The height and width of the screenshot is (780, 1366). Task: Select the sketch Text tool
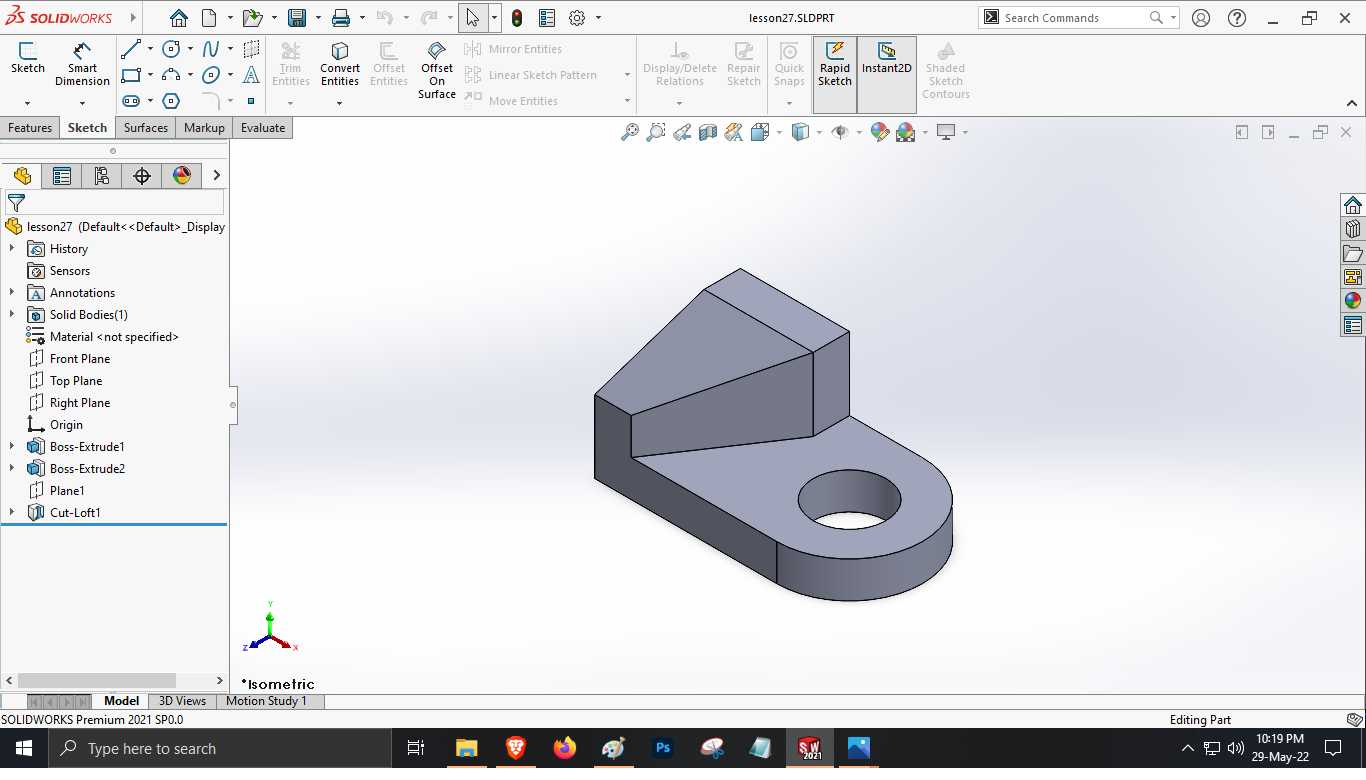[251, 75]
